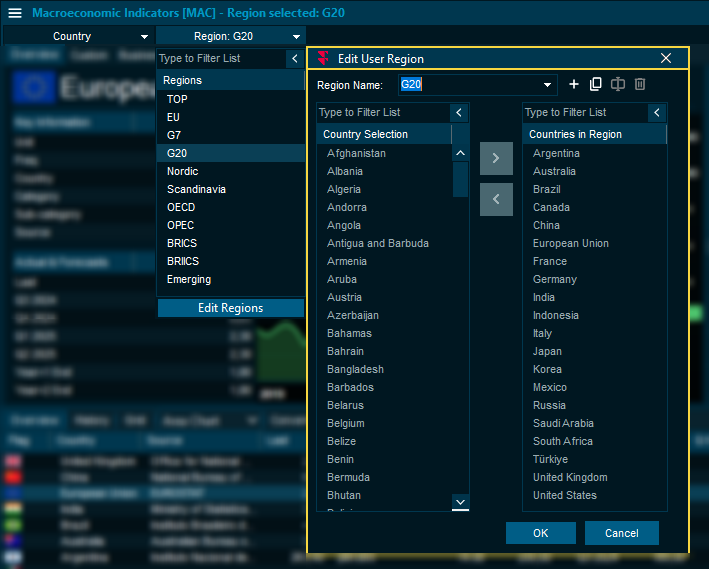Confirm changes with the OK button
This screenshot has width=709, height=569.
pyautogui.click(x=540, y=533)
